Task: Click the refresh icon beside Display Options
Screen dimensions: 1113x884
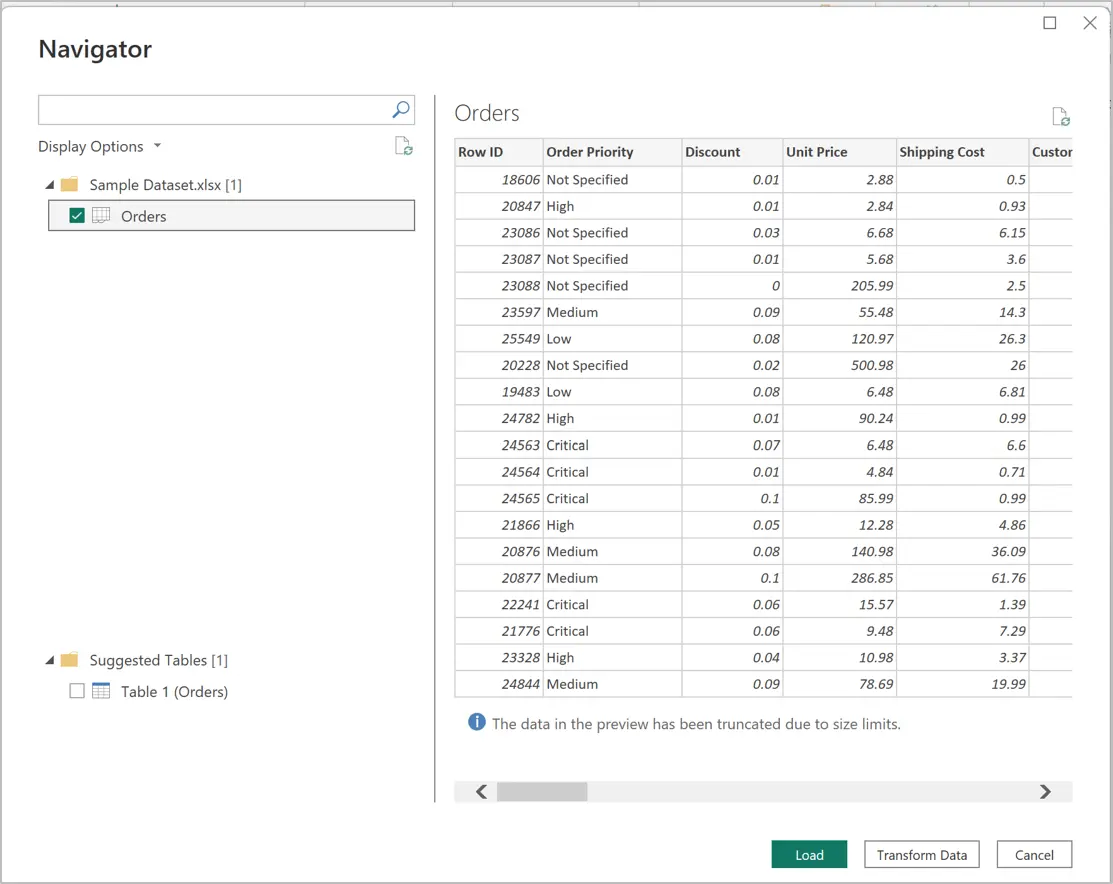Action: click(404, 146)
